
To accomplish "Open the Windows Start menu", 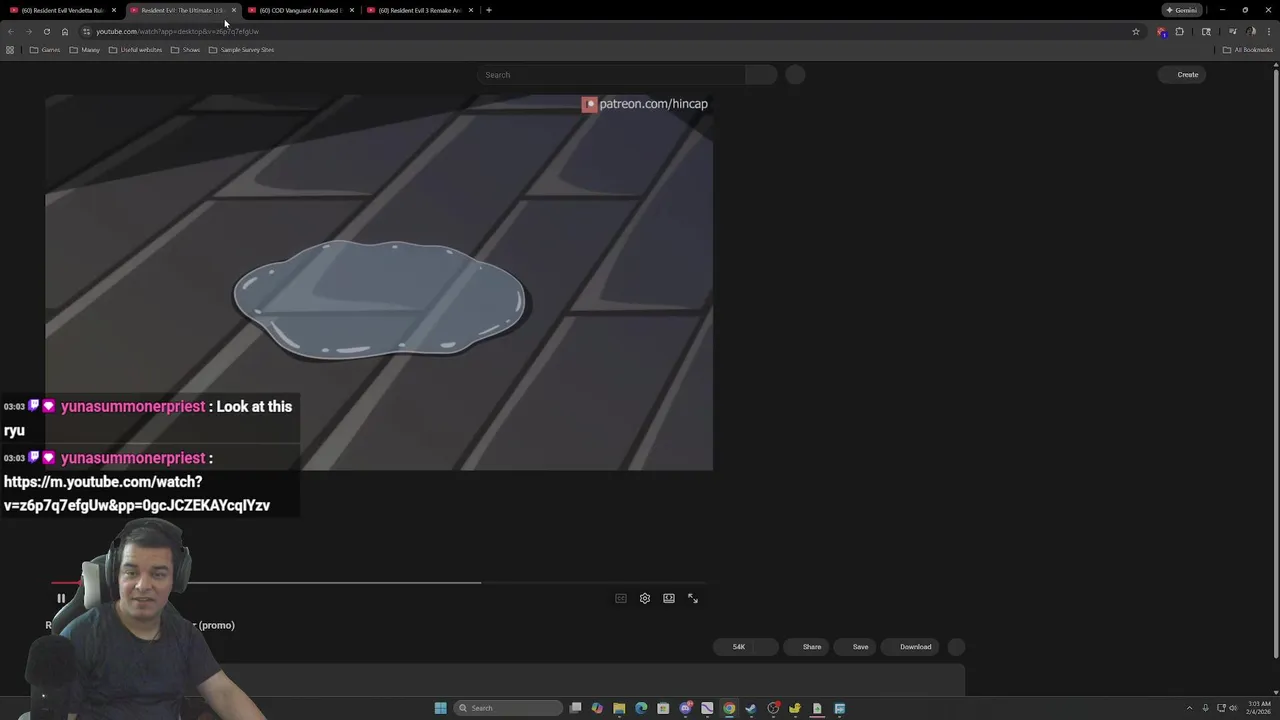I will pyautogui.click(x=440, y=708).
